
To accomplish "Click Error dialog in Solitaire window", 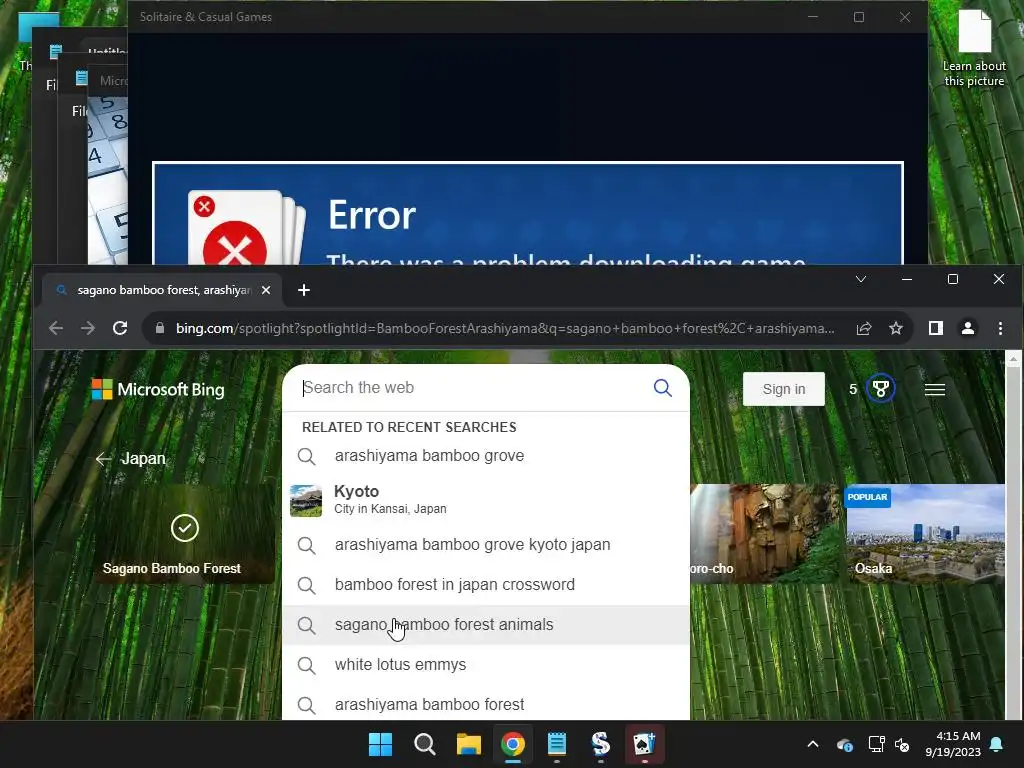I will 528,214.
